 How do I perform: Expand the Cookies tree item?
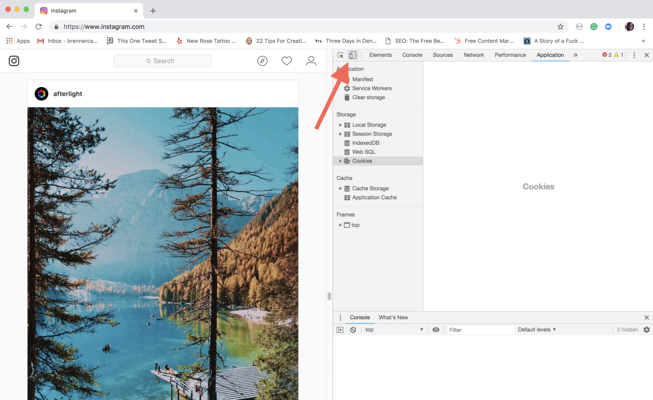click(x=340, y=161)
